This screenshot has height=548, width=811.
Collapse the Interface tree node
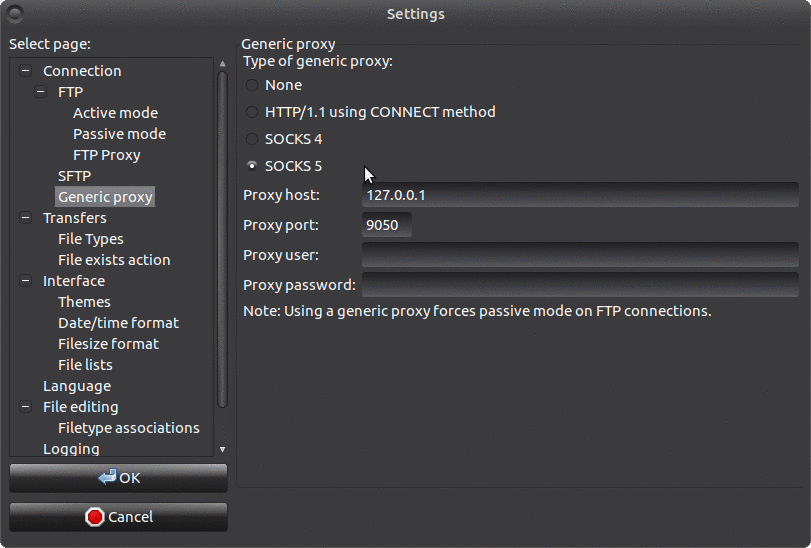pyautogui.click(x=24, y=281)
